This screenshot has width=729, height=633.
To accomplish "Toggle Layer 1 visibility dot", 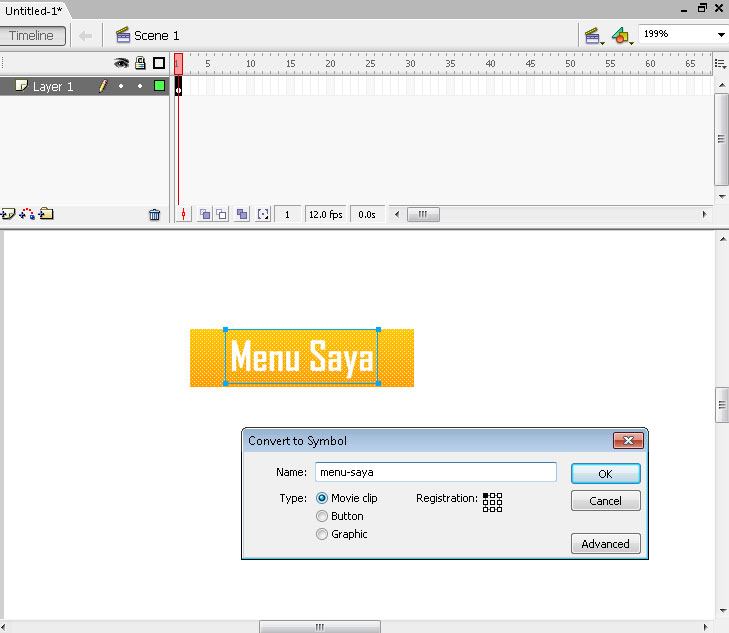I will pos(121,86).
